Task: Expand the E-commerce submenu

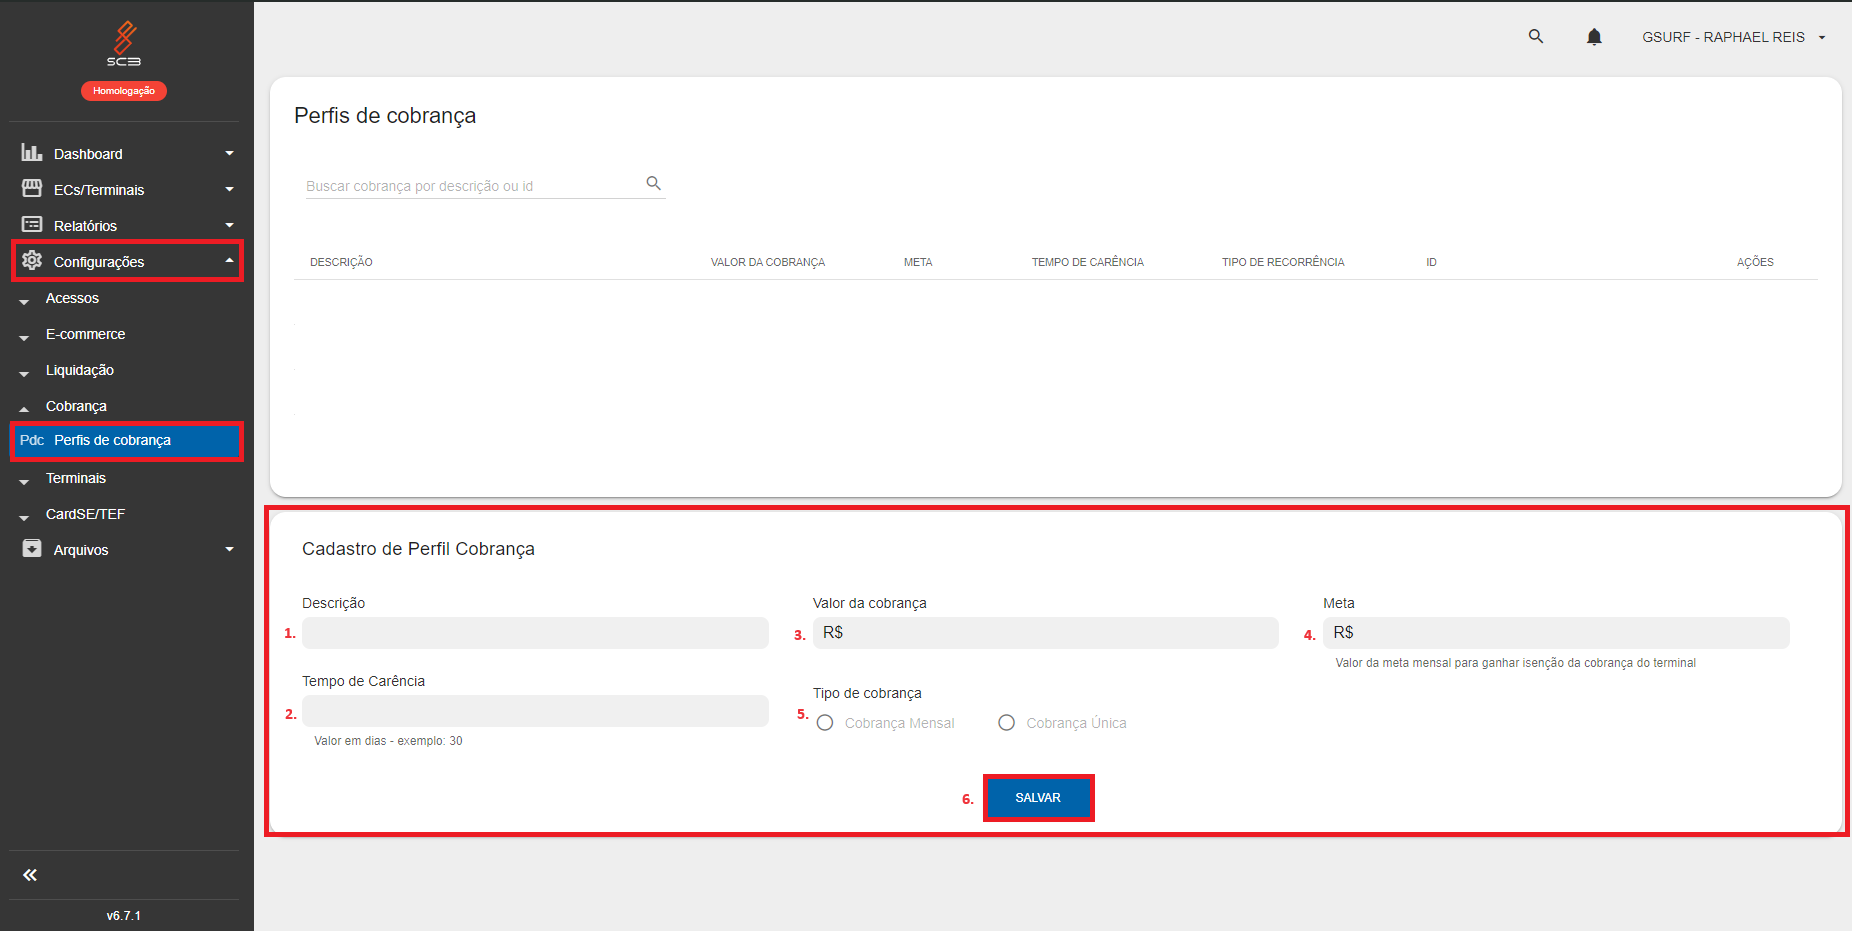Action: point(85,334)
